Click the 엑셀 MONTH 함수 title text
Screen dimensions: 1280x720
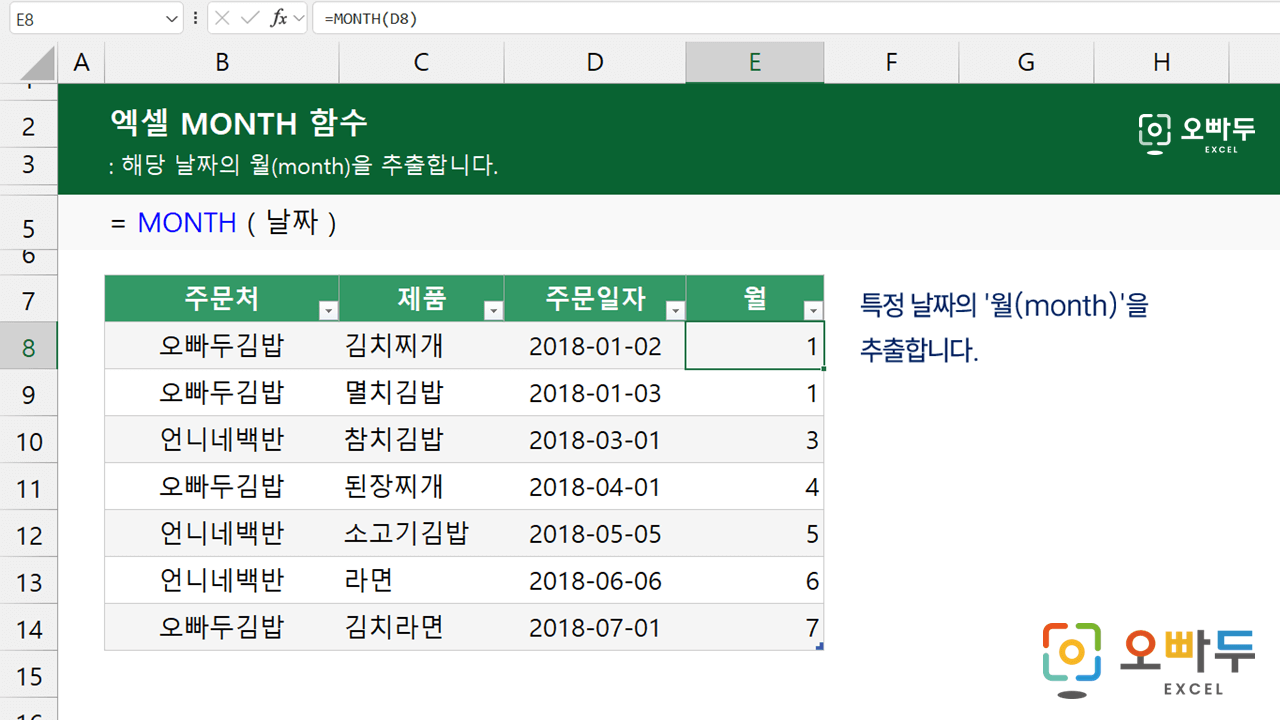click(x=239, y=123)
